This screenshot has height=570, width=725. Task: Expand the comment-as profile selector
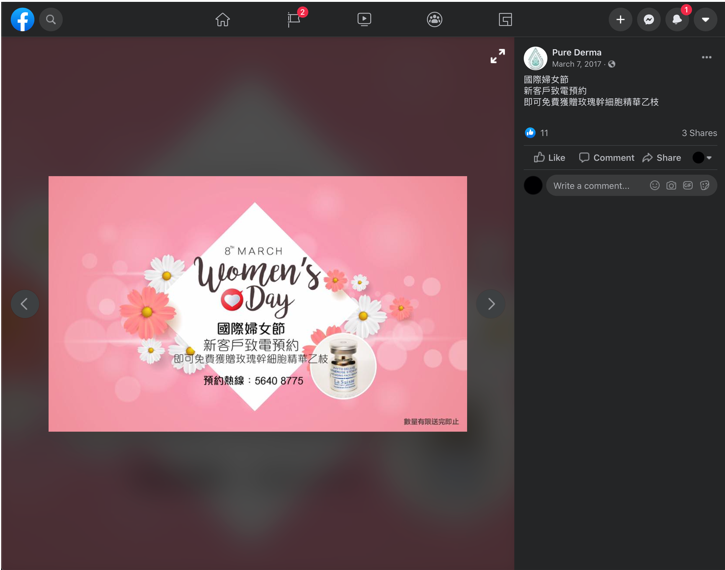(702, 158)
